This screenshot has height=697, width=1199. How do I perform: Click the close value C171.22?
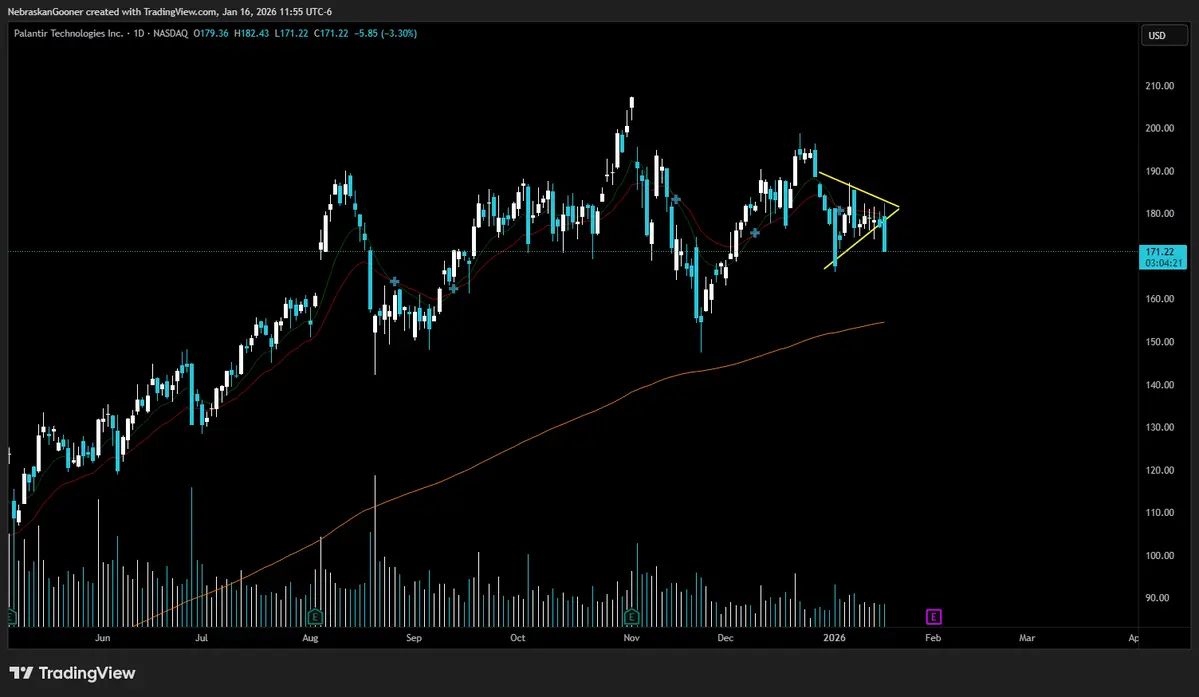(331, 34)
